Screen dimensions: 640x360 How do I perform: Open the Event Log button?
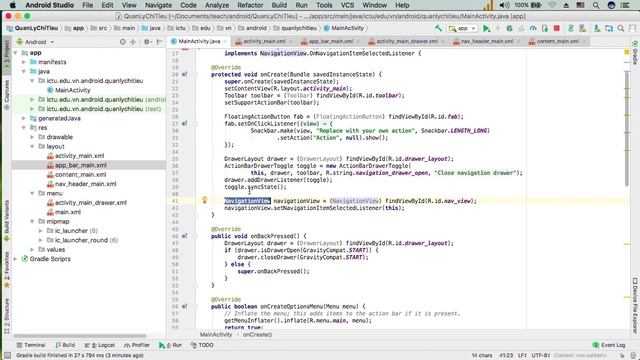tap(609, 345)
